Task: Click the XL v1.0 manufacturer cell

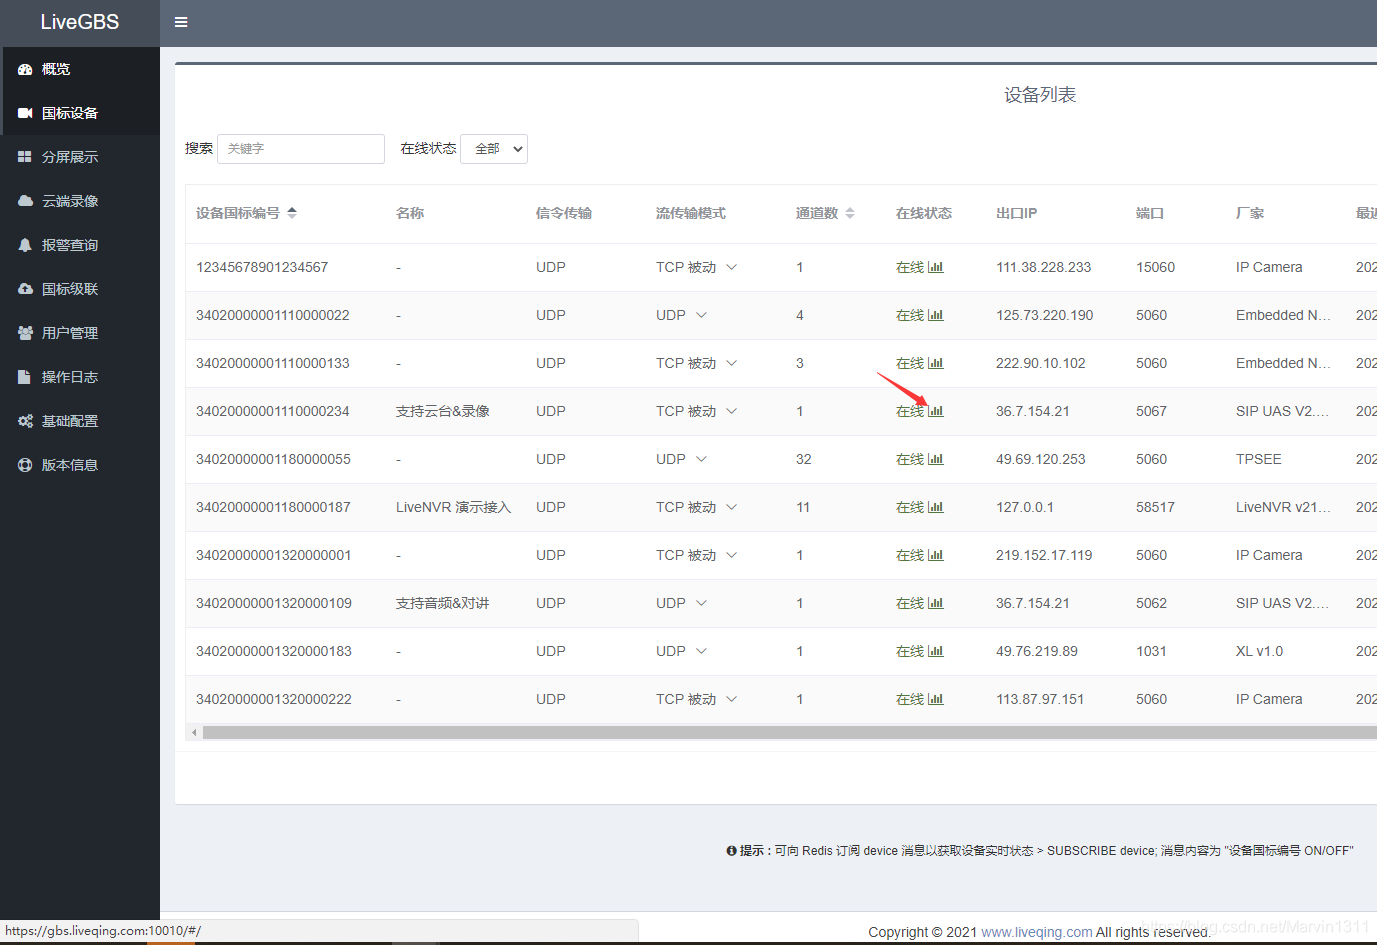Action: pyautogui.click(x=1259, y=651)
